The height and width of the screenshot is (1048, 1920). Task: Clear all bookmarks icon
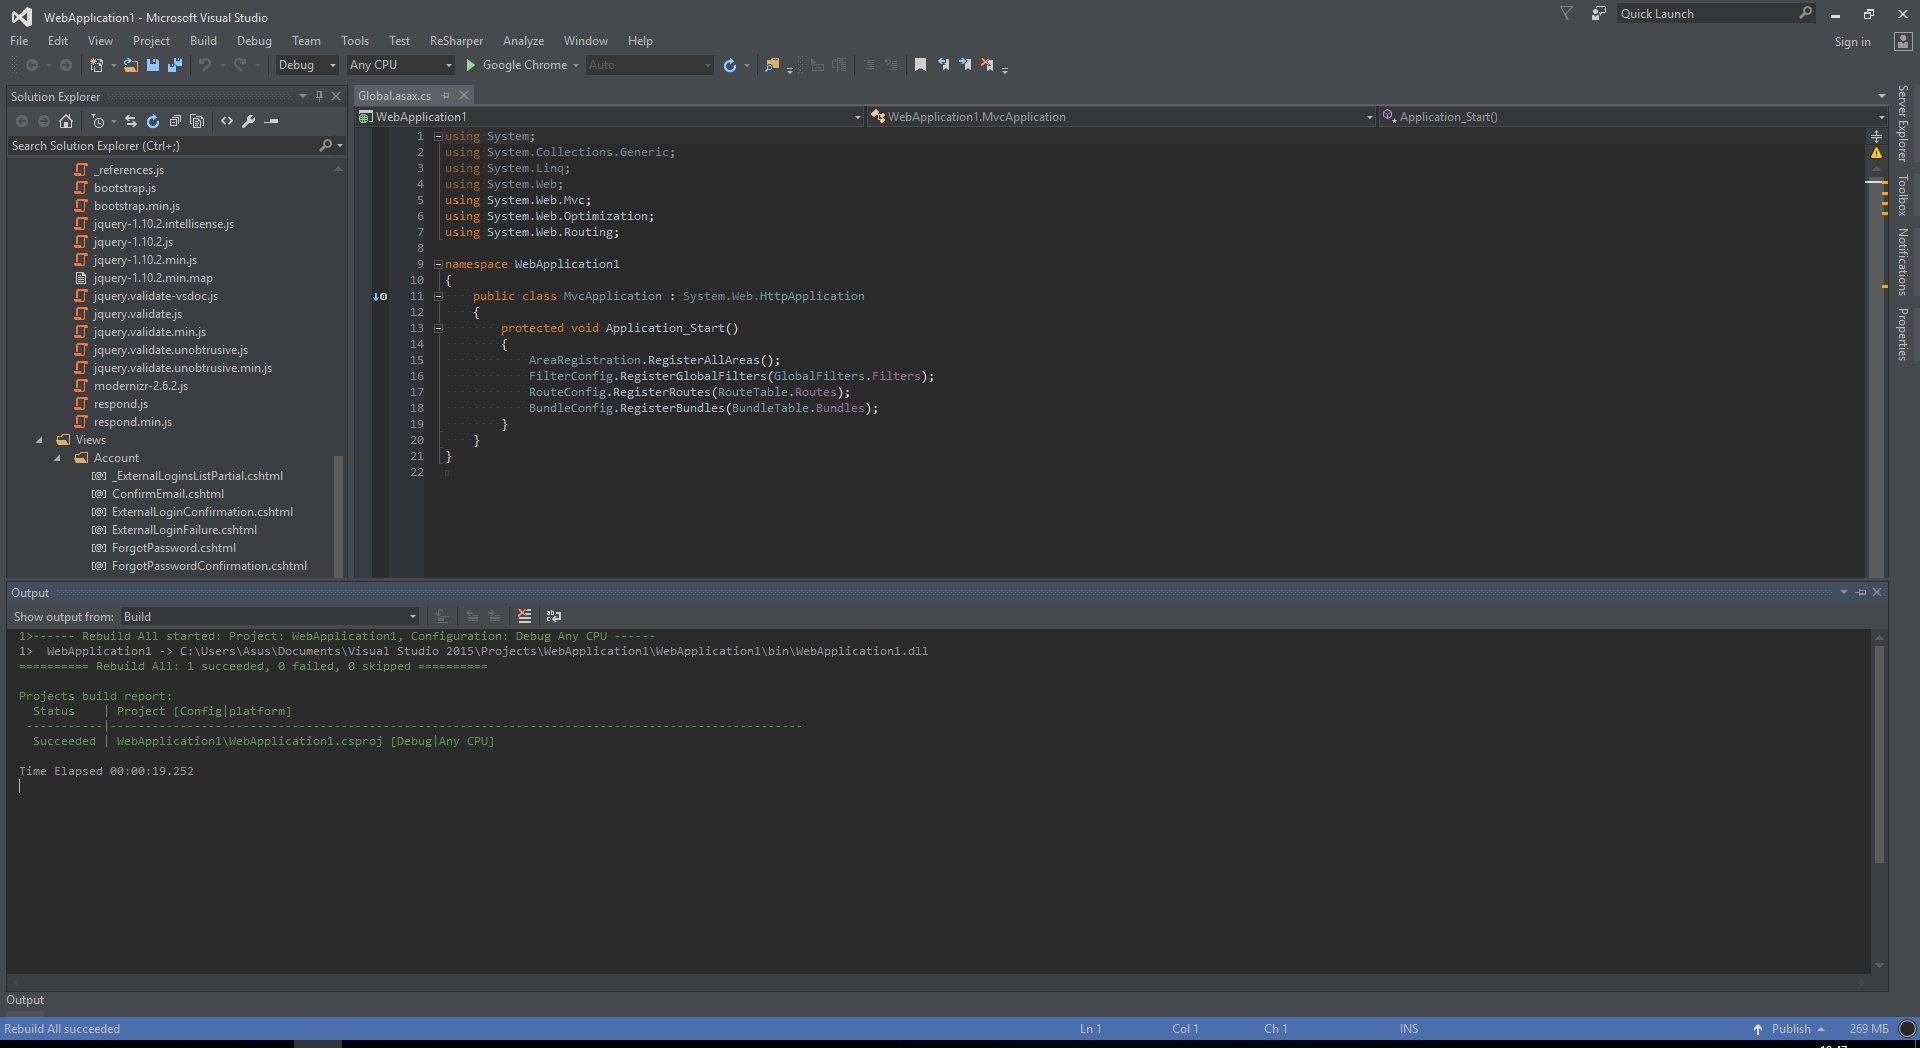pyautogui.click(x=987, y=65)
